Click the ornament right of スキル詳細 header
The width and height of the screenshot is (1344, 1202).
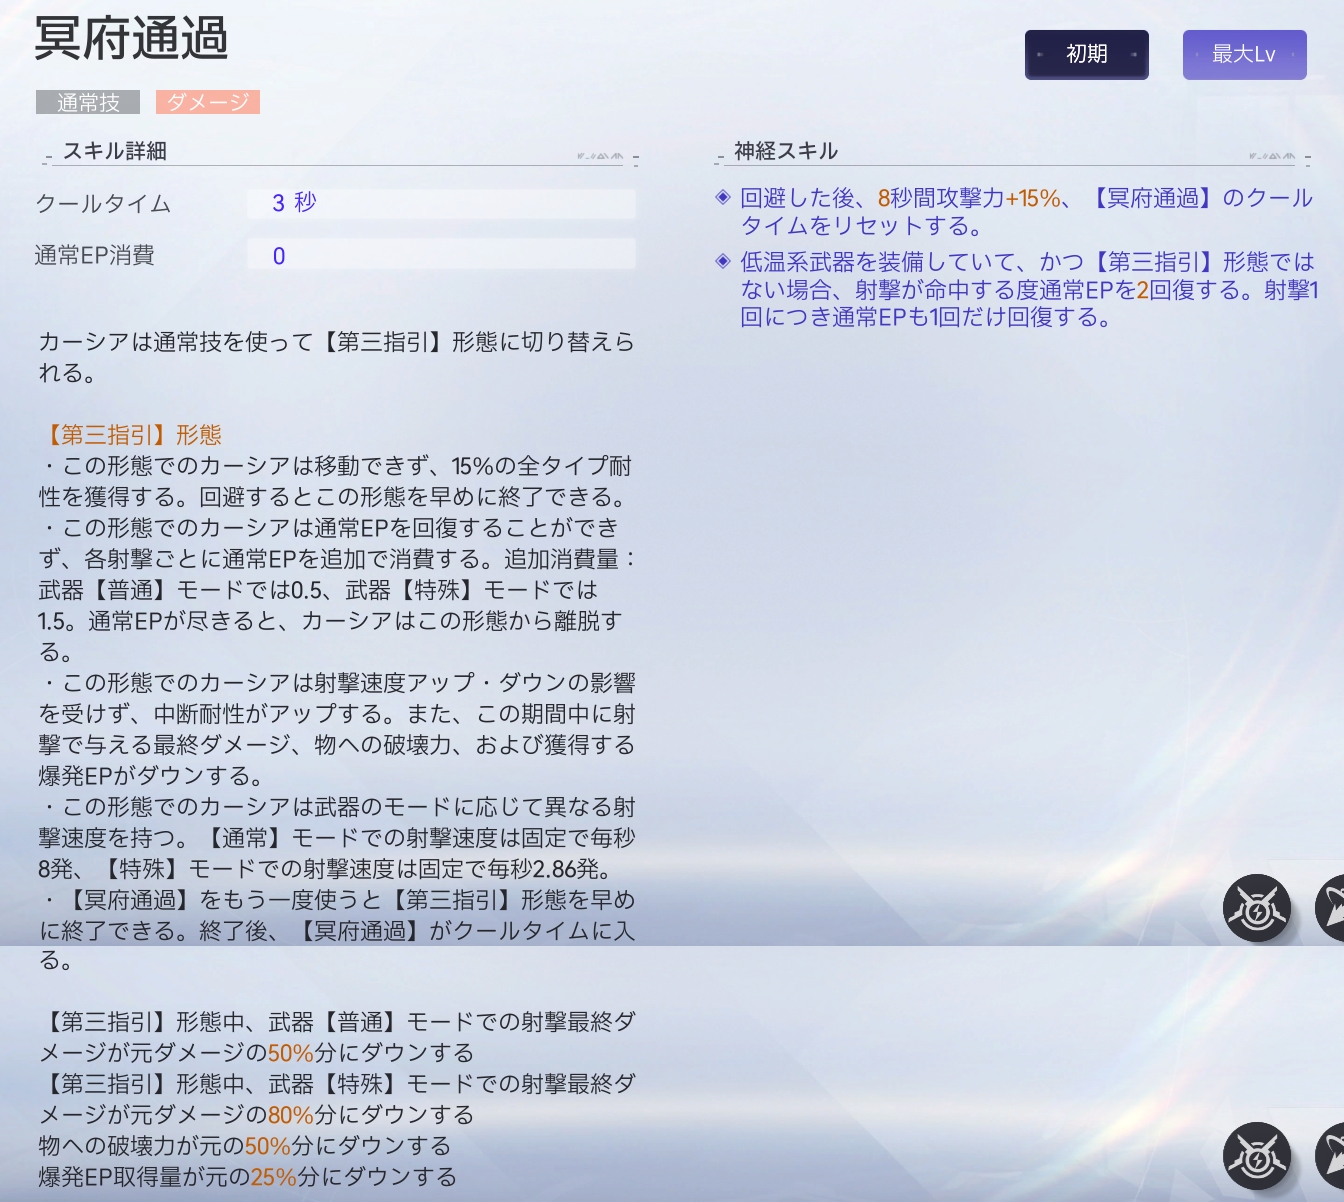coord(601,156)
